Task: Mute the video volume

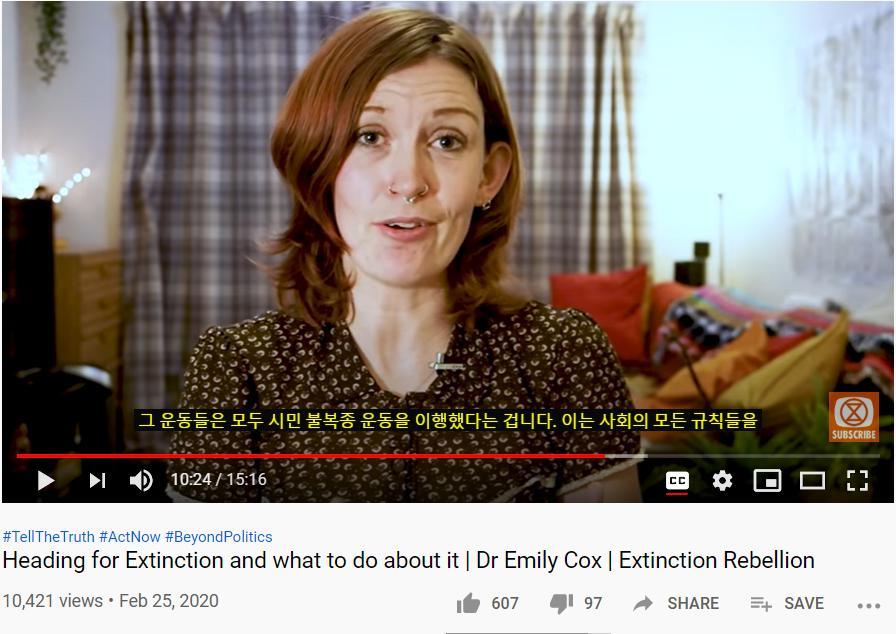Action: pos(141,480)
